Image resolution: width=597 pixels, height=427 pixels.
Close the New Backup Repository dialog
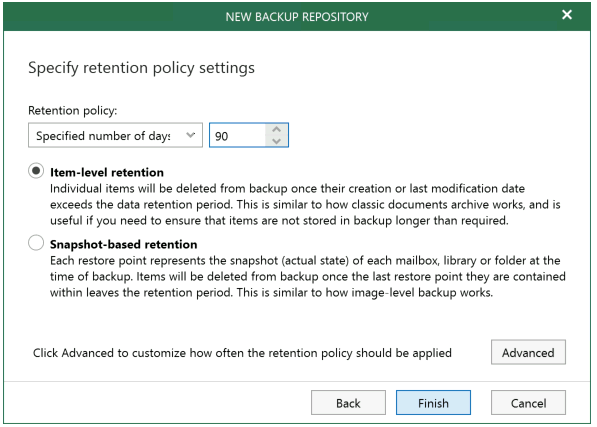pyautogui.click(x=567, y=15)
